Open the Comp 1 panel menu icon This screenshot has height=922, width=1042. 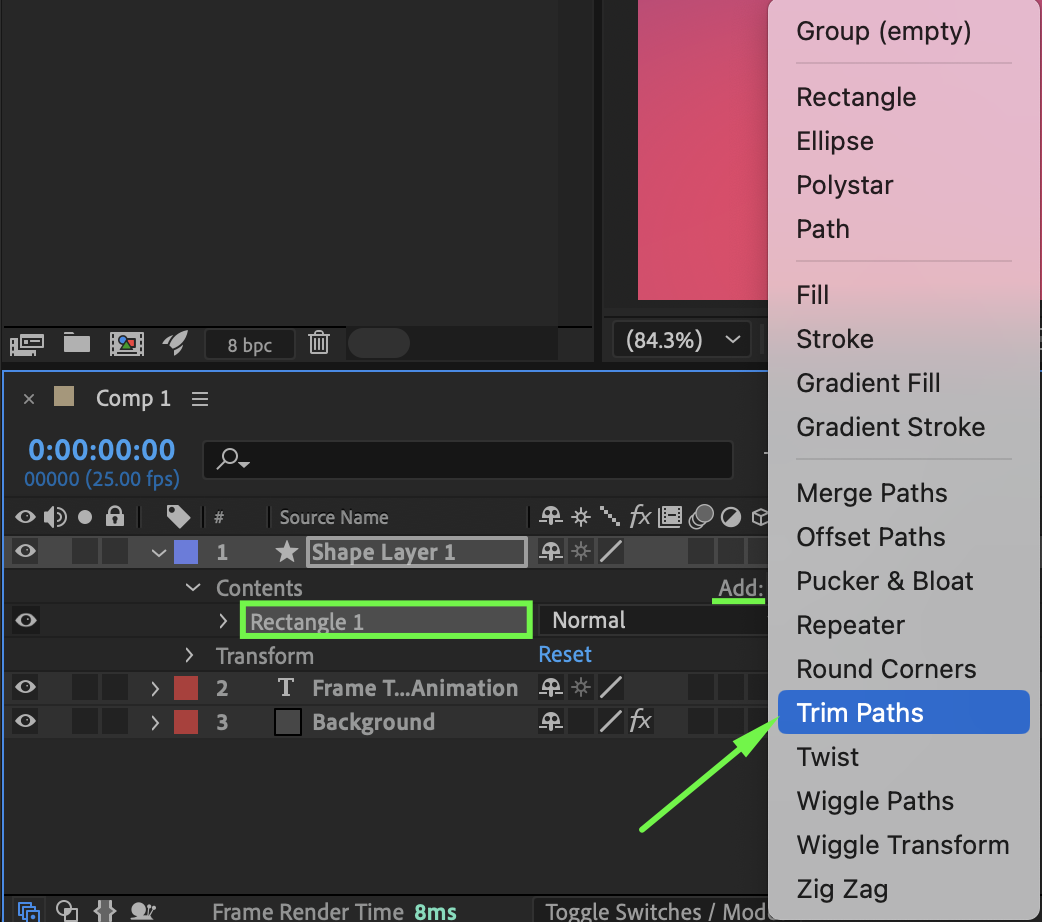(200, 399)
